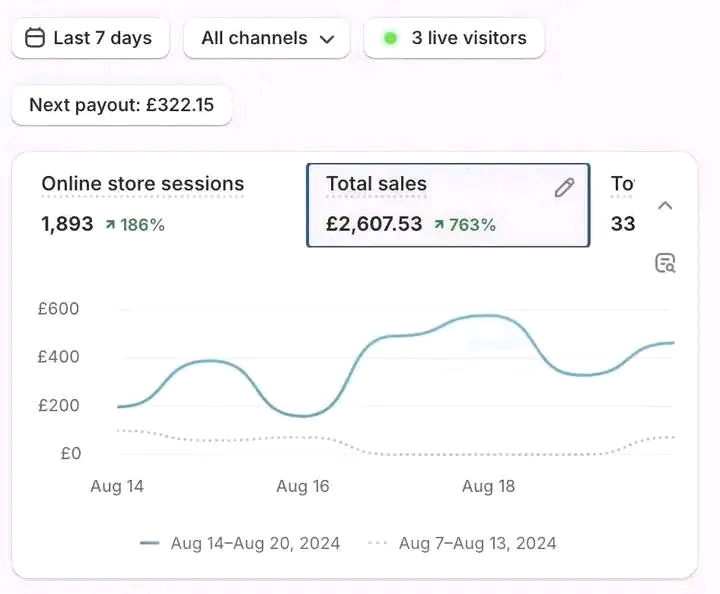Select the partially visible metric card at right

tap(623, 204)
